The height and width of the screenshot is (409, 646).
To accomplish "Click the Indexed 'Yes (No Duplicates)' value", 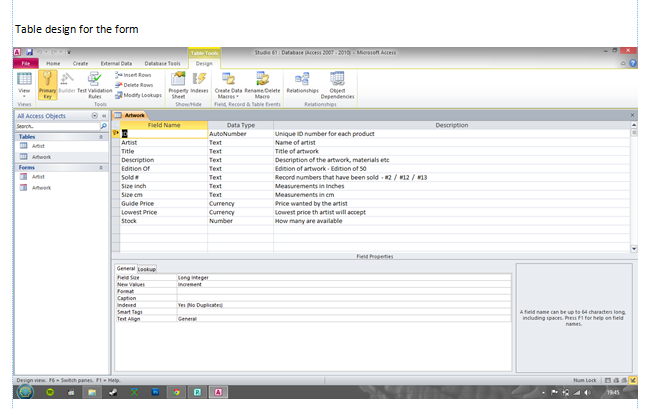I will tap(344, 305).
